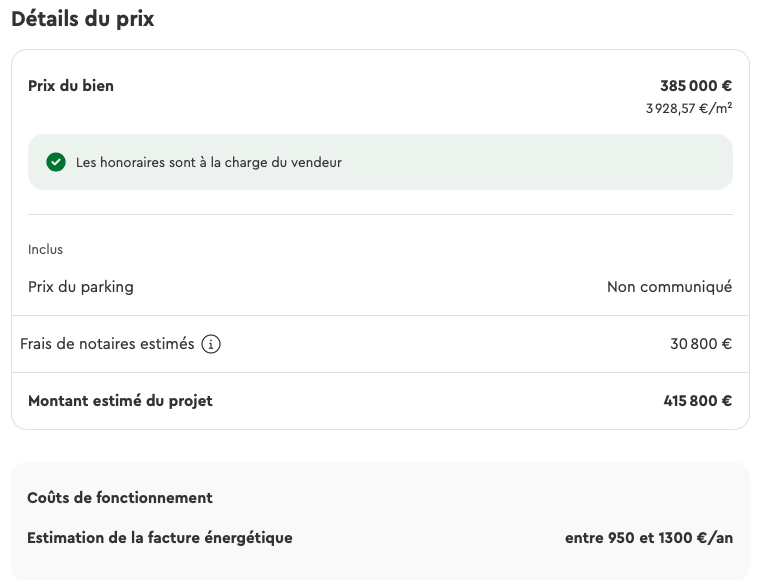Click the green checkmark icon

[56, 162]
